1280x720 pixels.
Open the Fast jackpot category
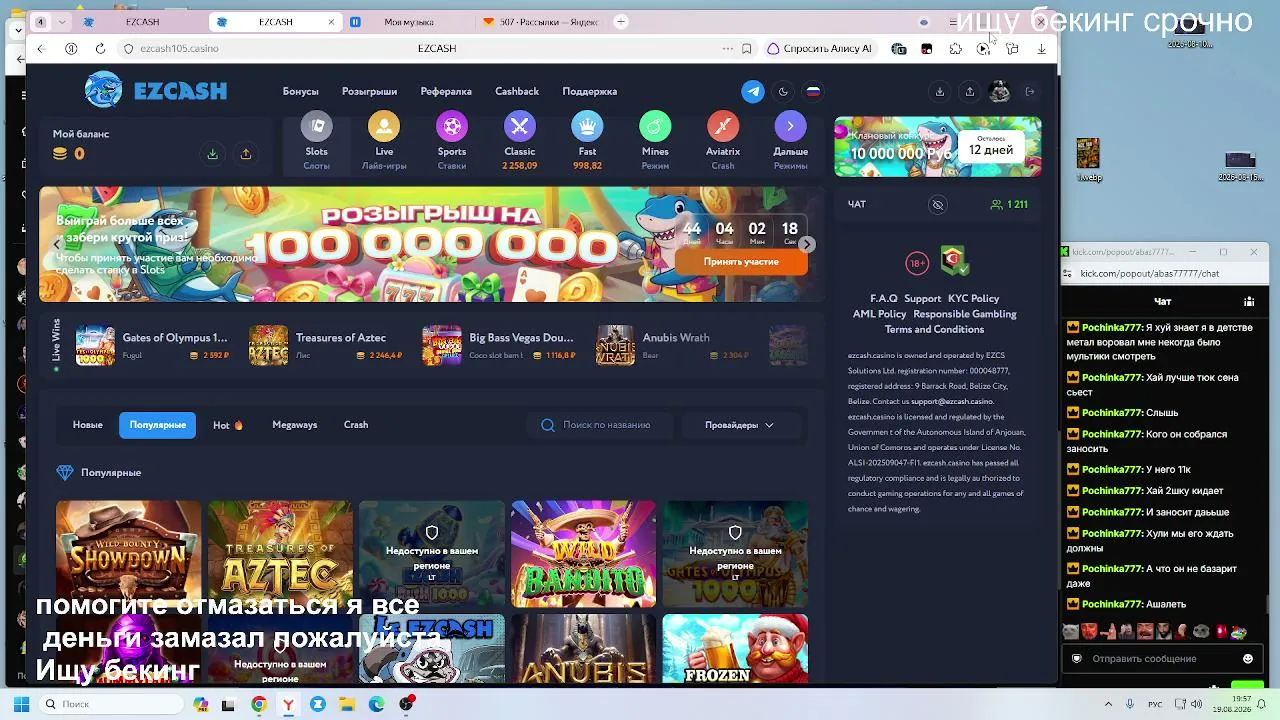point(587,141)
